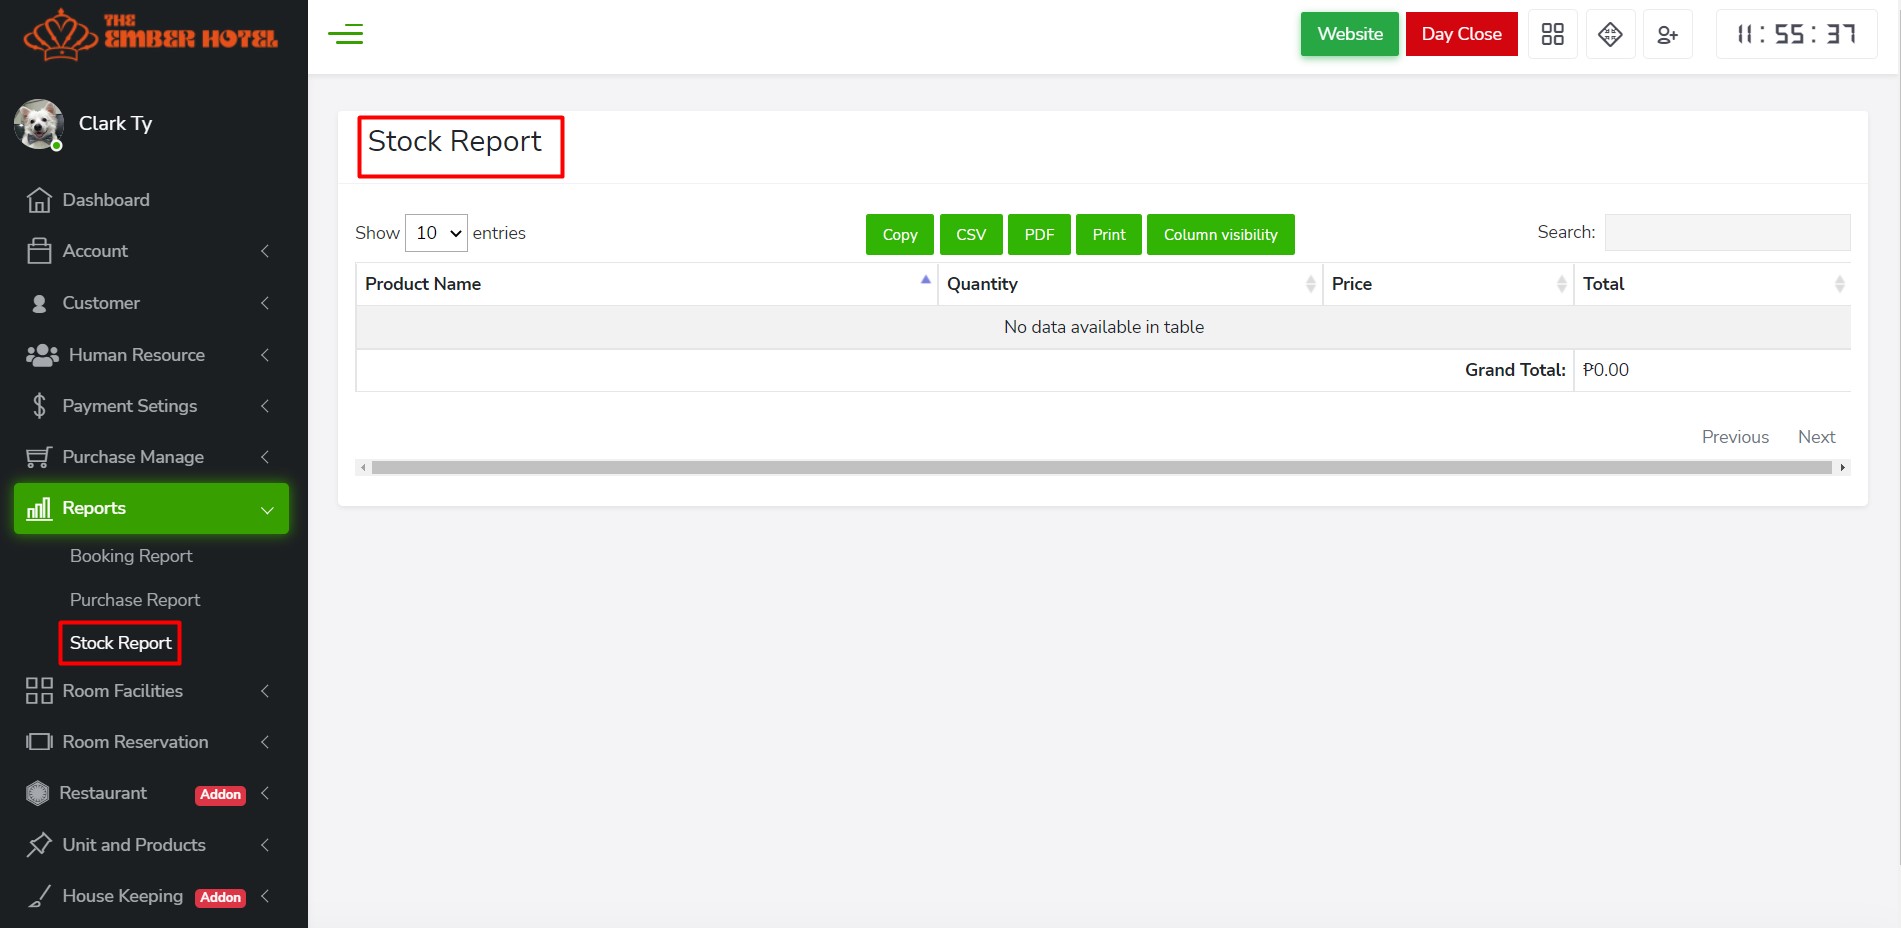
Task: Click the horizontal table scrollbar
Action: pyautogui.click(x=1100, y=467)
